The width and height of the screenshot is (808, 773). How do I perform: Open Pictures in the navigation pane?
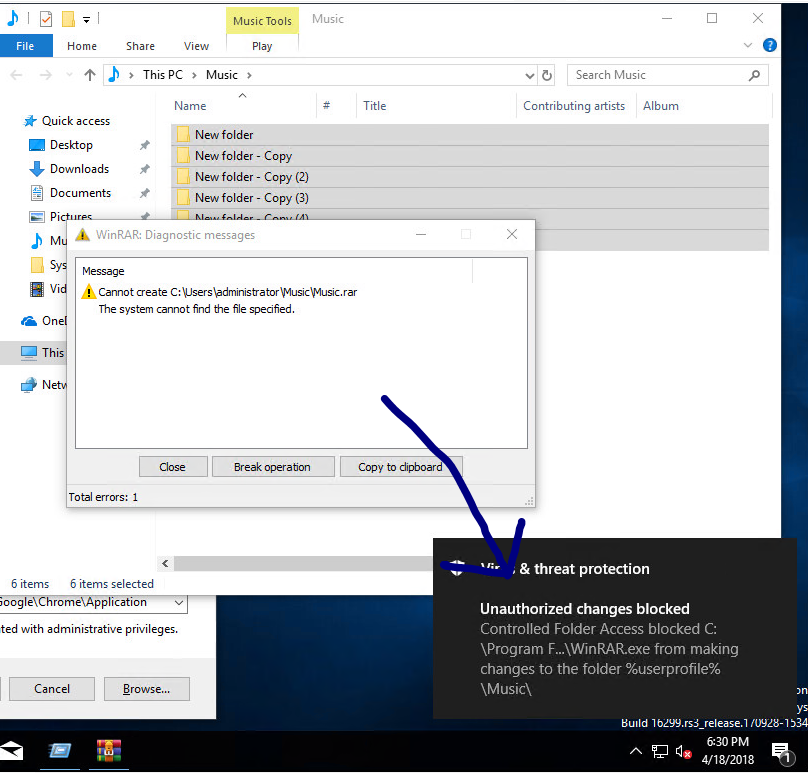(x=71, y=216)
